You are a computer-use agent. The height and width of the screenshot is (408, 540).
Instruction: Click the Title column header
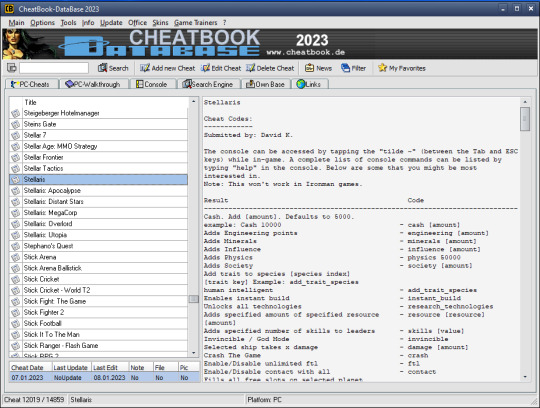[105, 102]
